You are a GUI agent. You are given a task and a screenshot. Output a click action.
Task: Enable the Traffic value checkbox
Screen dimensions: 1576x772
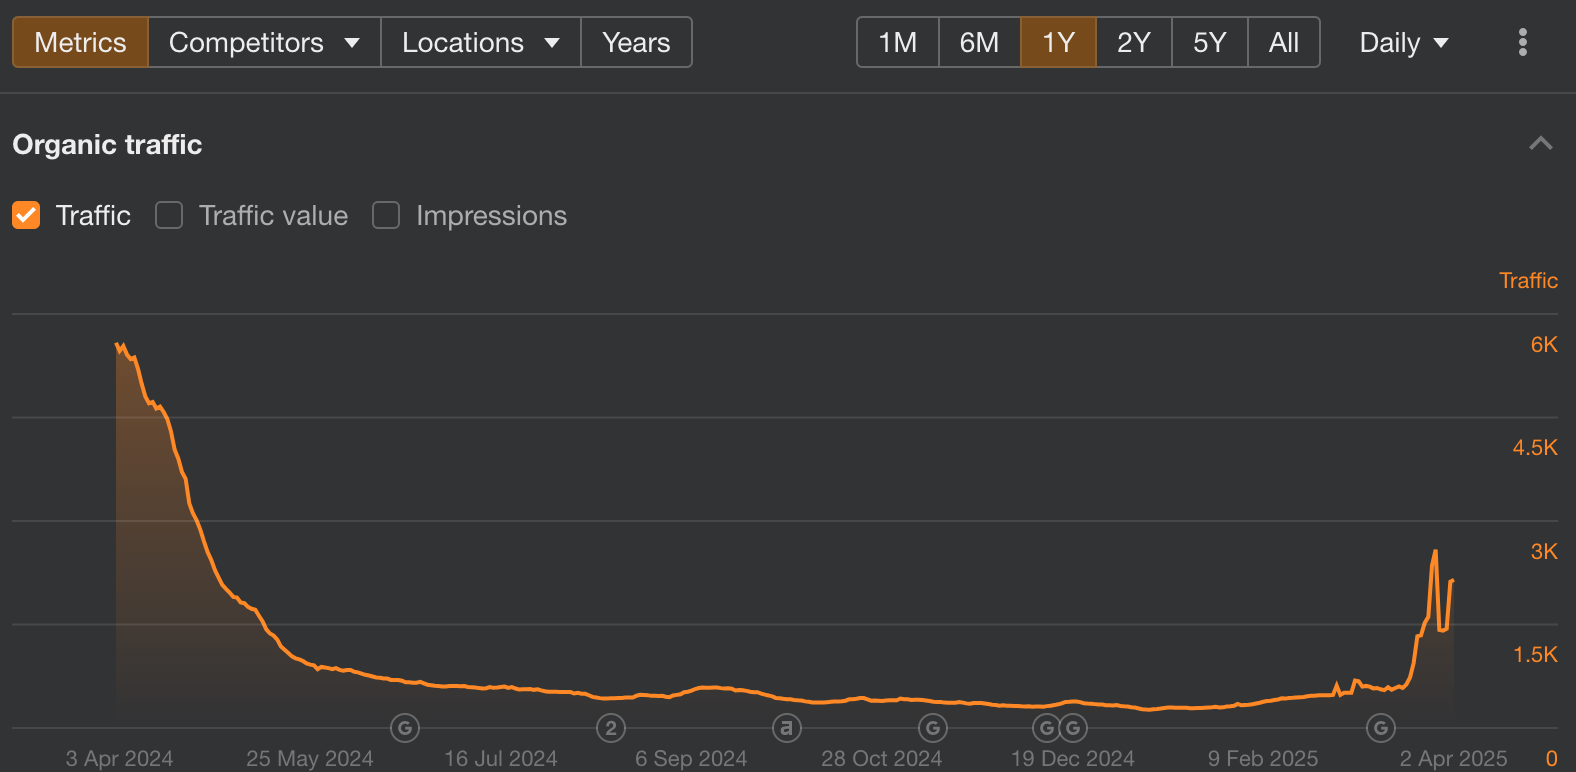(169, 215)
